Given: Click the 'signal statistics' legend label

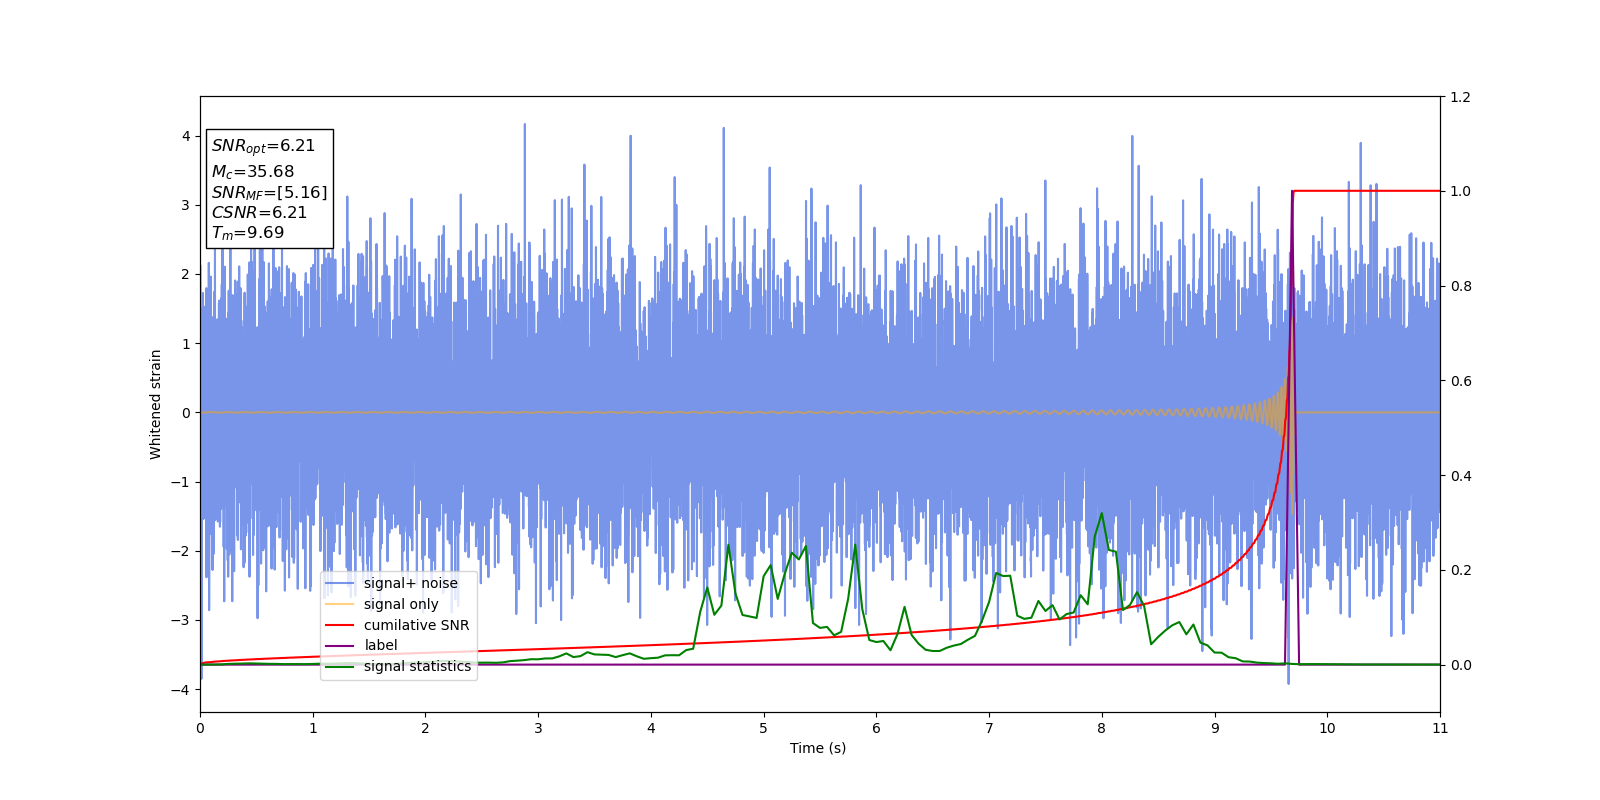Looking at the screenshot, I should 417,666.
